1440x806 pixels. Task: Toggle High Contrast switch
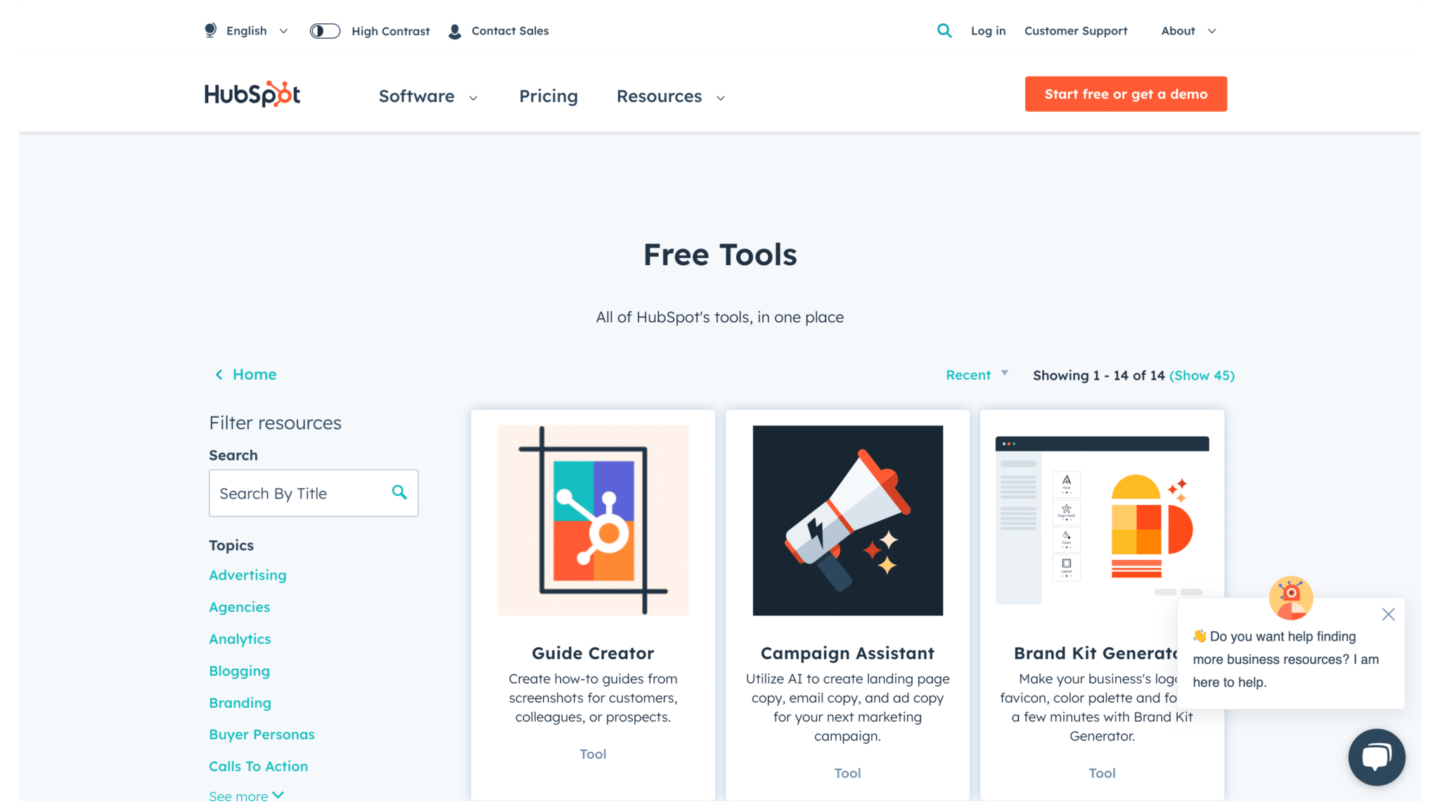325,31
